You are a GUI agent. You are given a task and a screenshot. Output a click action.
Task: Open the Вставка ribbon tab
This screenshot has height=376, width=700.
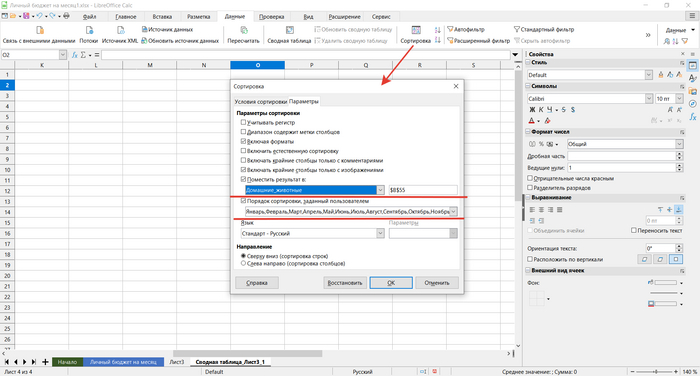pos(162,17)
